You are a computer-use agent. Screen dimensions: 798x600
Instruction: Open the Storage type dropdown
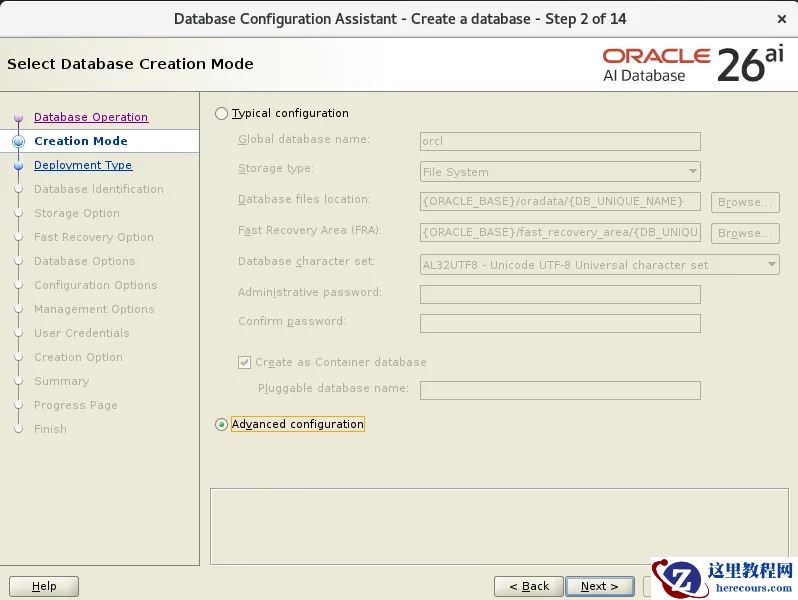(560, 172)
